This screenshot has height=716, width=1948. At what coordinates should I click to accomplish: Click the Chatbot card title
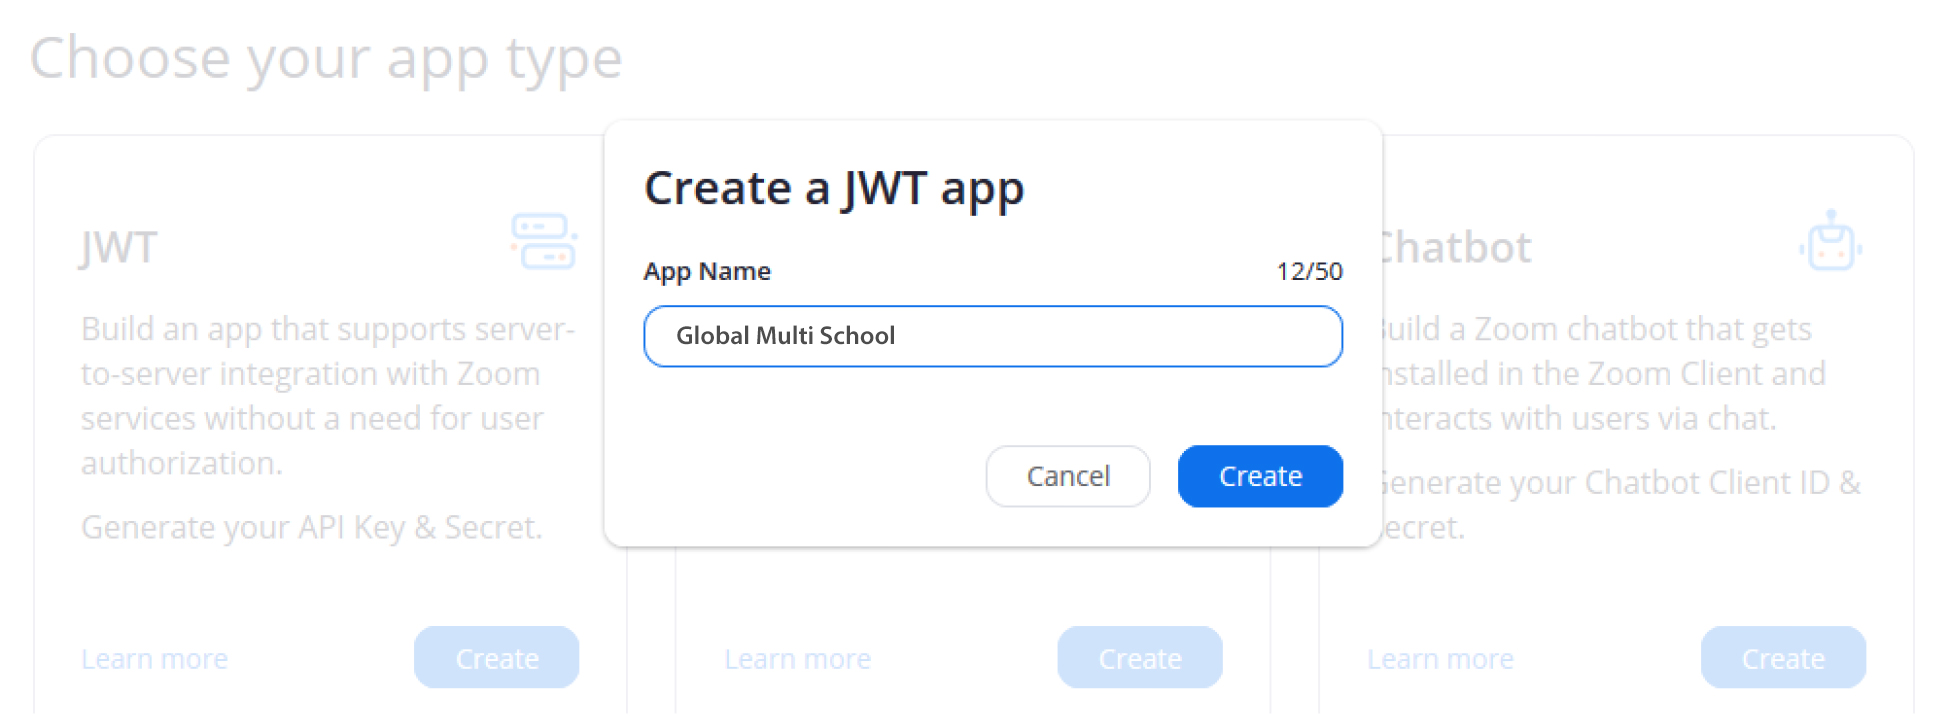click(1456, 247)
